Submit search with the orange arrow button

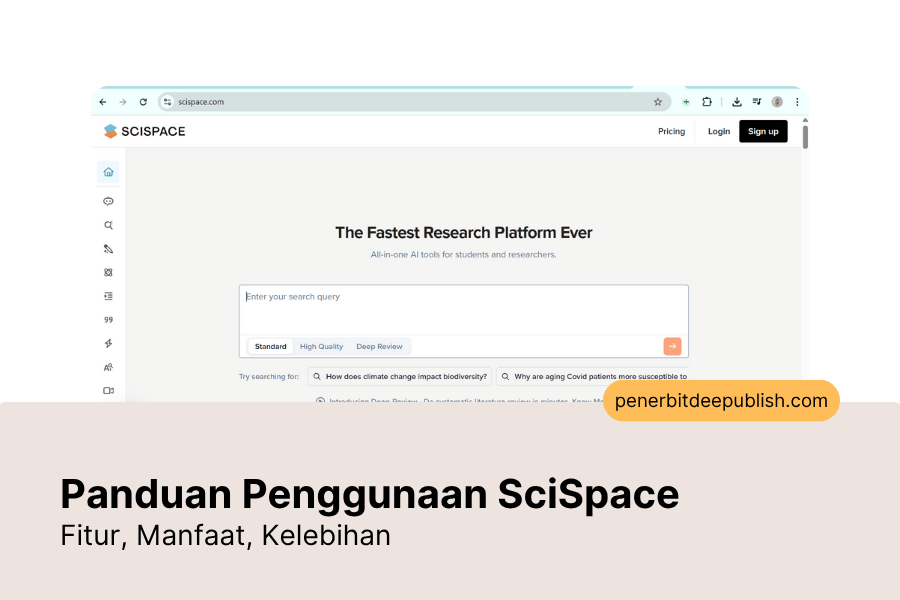672,346
